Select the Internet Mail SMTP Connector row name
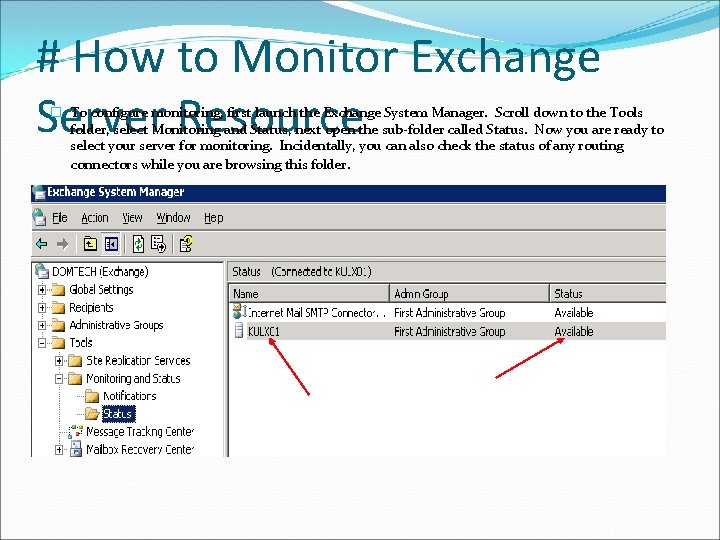Screen dimensions: 720x540 pyautogui.click(x=317, y=313)
